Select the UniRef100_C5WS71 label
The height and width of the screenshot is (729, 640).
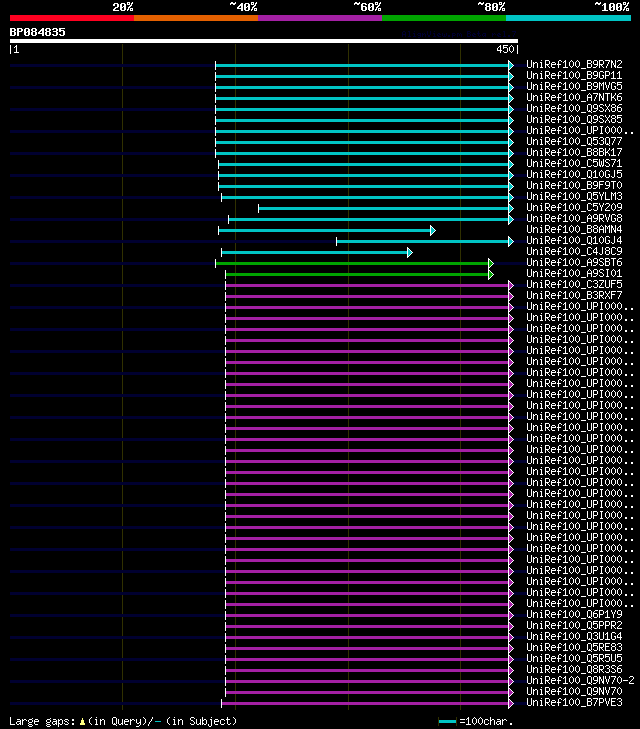pos(574,163)
